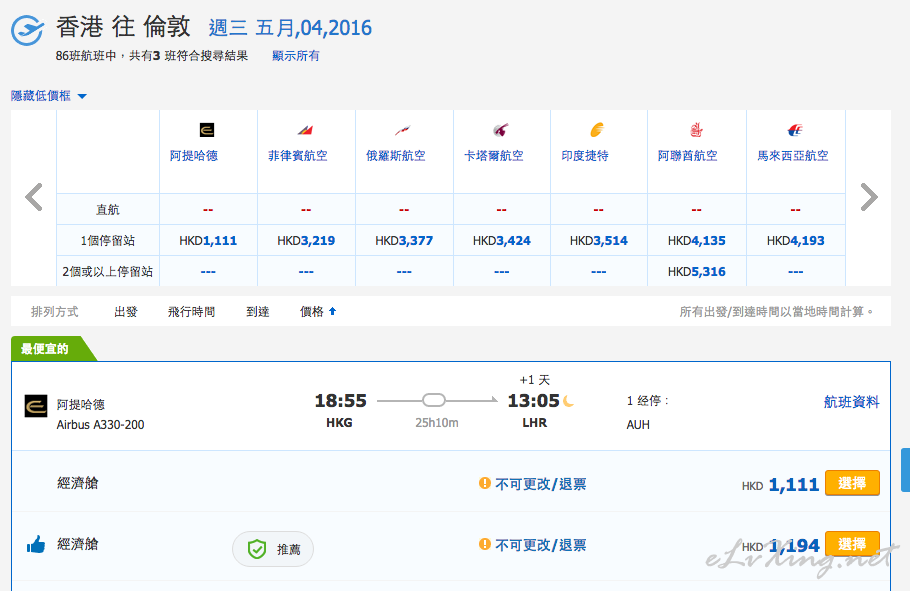The image size is (910, 591).
Task: Click the warning icon beside the HKD 1,111 fare
Action: (x=485, y=483)
